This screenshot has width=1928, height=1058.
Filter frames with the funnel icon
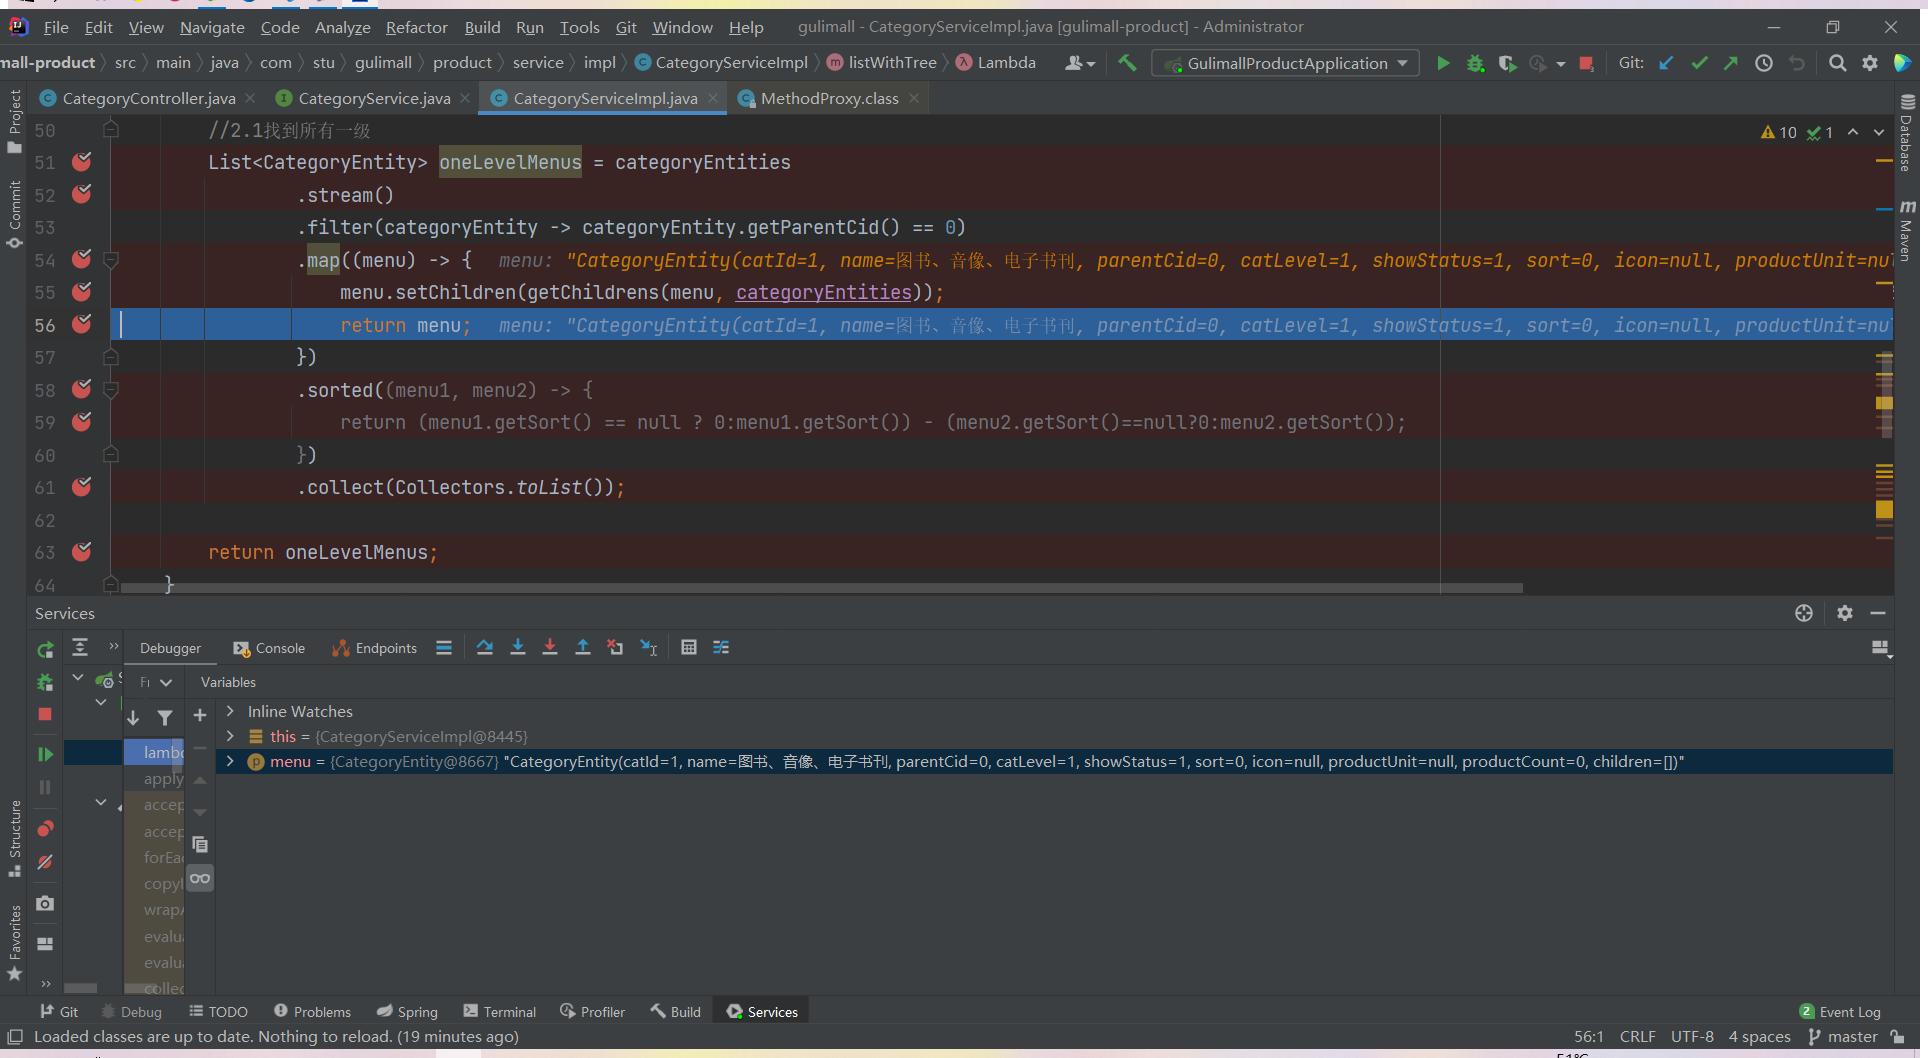[165, 718]
